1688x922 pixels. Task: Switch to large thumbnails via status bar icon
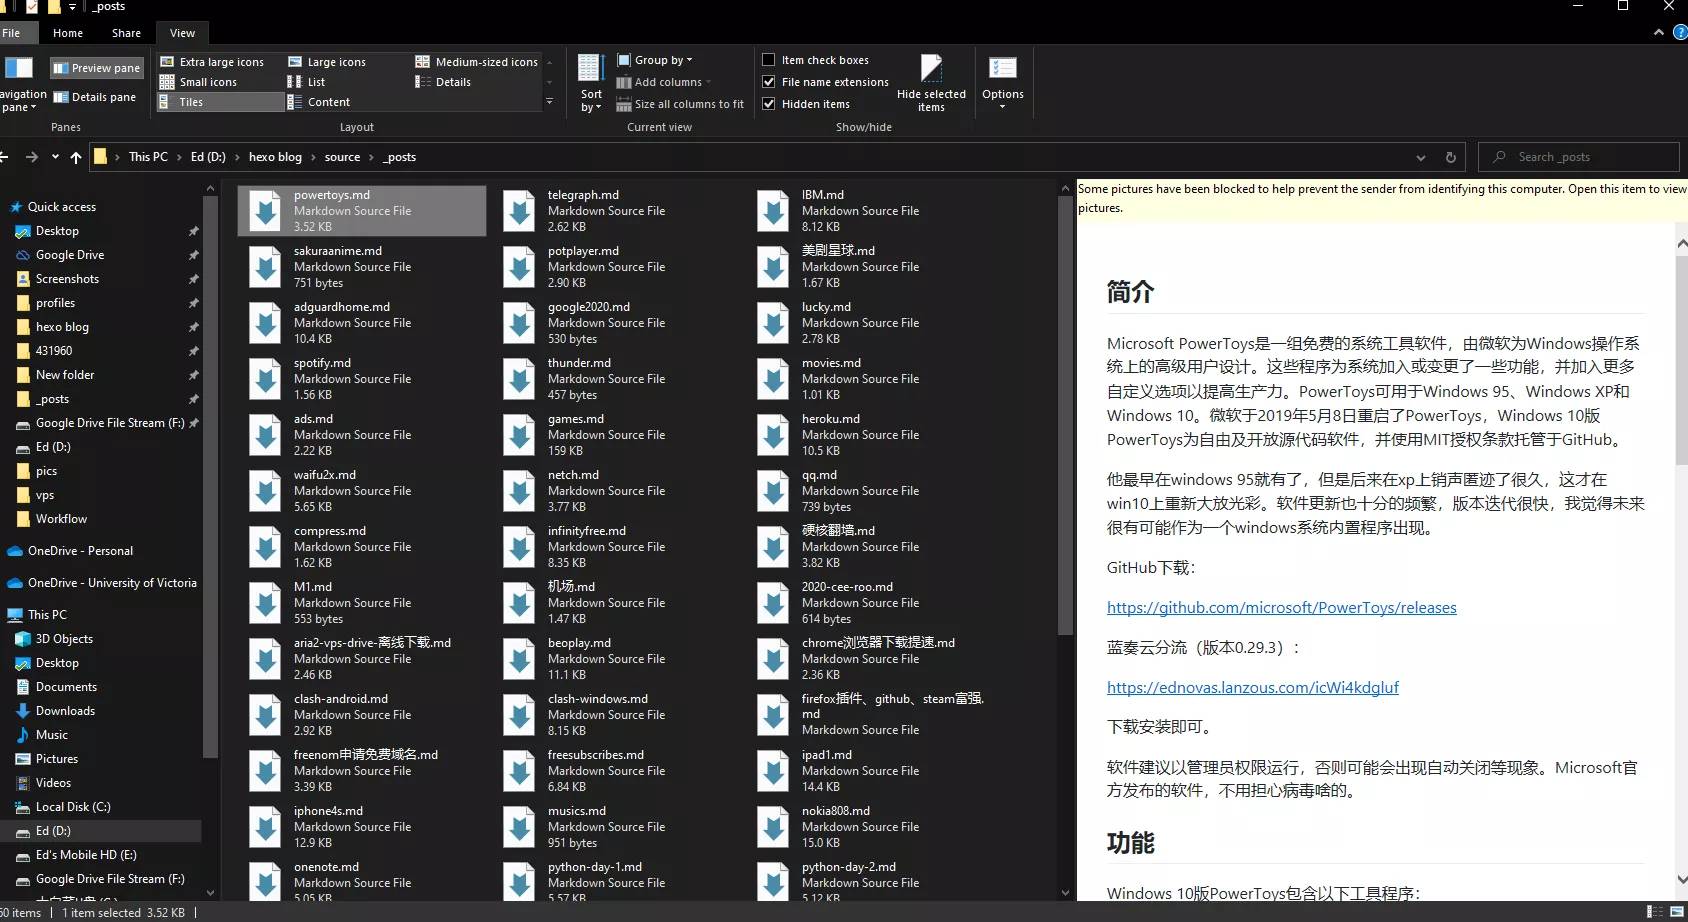[1677, 912]
